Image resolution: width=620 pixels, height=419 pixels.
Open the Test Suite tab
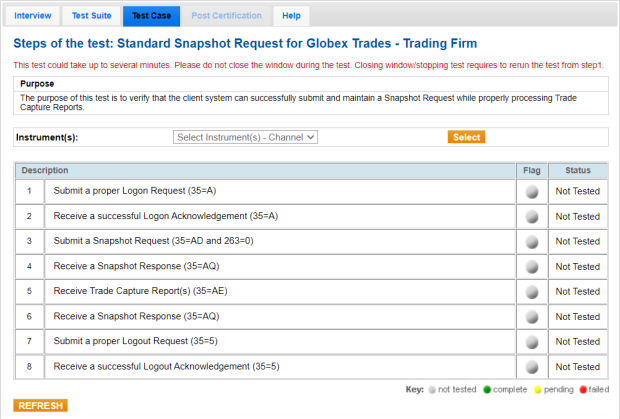[x=91, y=16]
